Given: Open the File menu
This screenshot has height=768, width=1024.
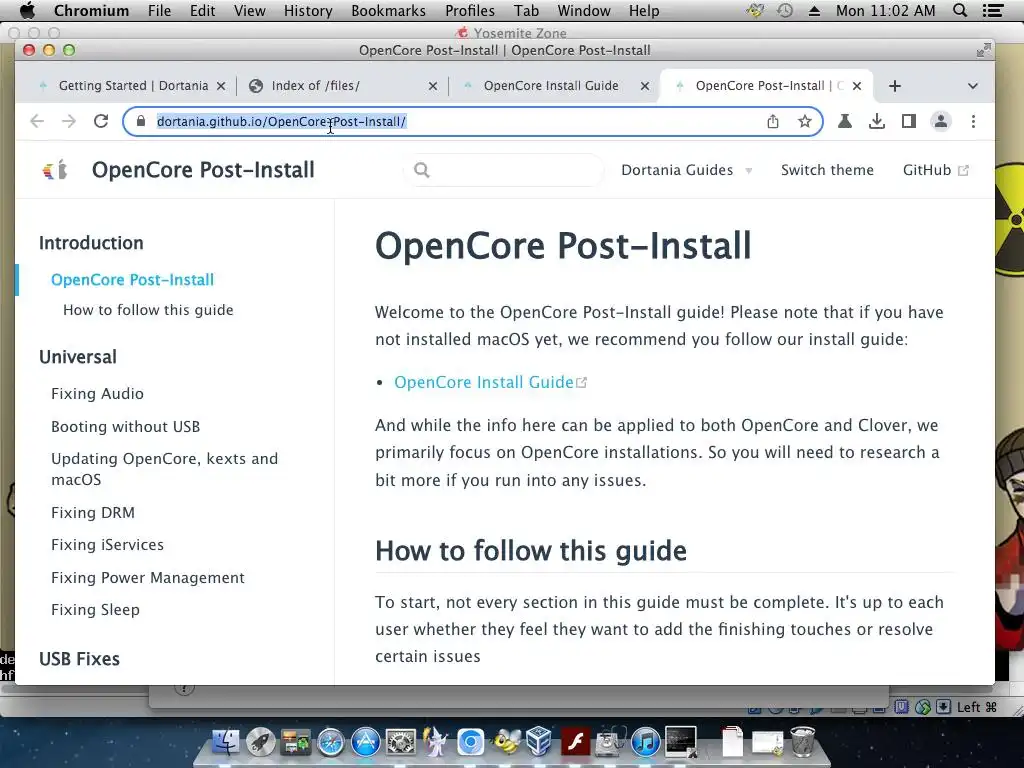Looking at the screenshot, I should (159, 10).
